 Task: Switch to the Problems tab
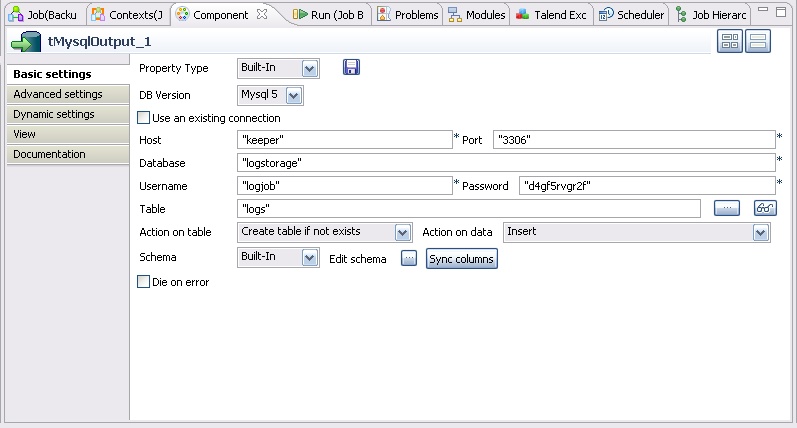point(409,15)
